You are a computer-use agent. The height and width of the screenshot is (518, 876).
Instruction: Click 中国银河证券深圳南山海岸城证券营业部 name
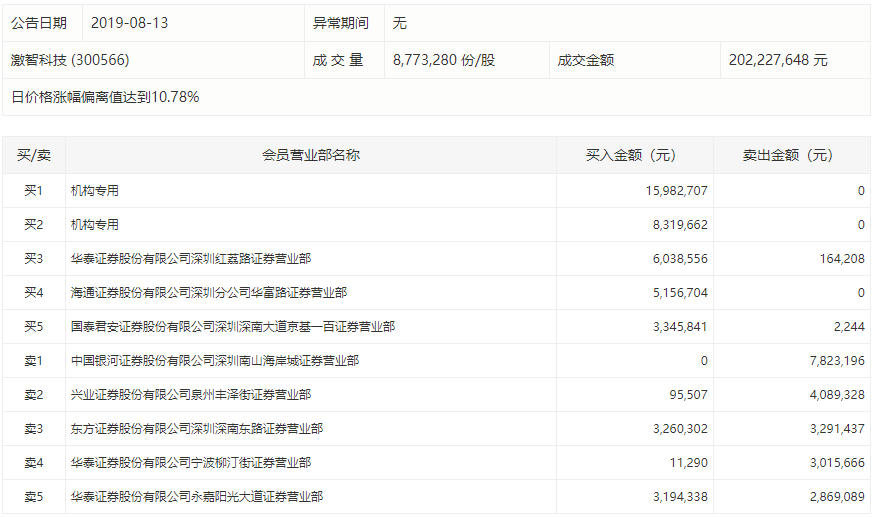(215, 360)
